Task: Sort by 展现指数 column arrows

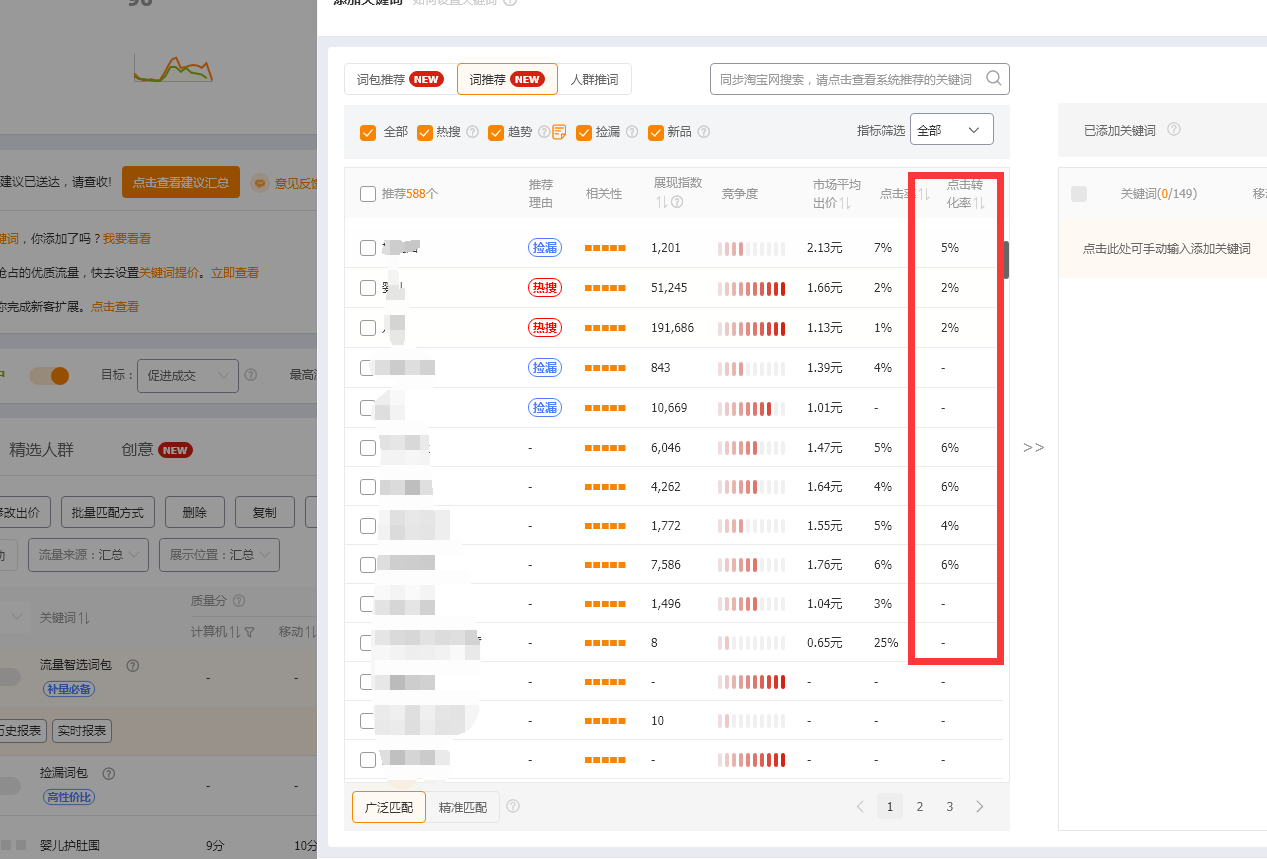Action: coord(661,203)
